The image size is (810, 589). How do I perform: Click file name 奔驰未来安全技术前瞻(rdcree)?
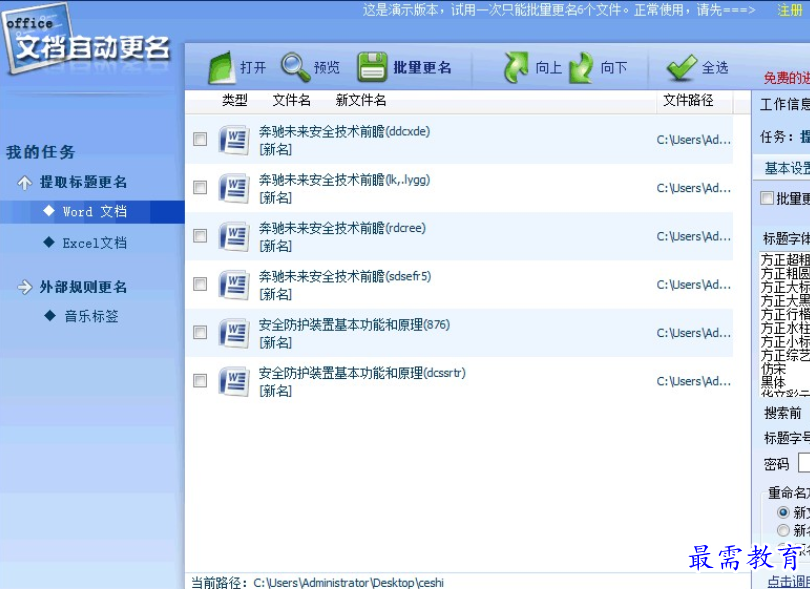[342, 228]
